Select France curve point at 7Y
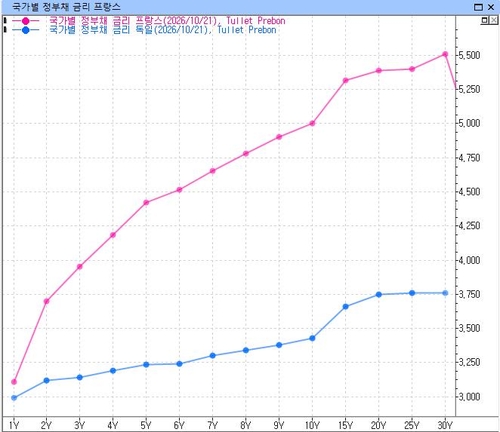The width and height of the screenshot is (500, 432). click(x=213, y=171)
